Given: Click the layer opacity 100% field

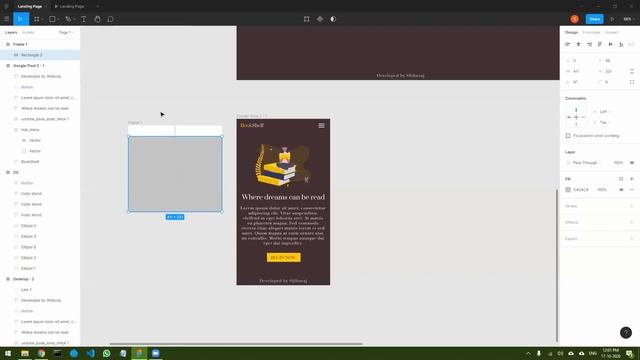Looking at the screenshot, I should (618, 163).
